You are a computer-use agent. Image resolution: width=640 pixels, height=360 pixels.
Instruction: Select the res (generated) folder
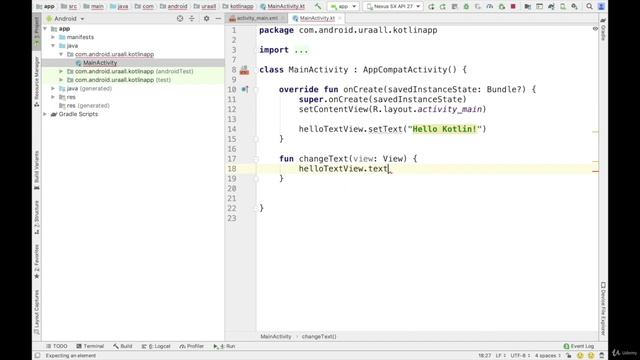tap(84, 106)
